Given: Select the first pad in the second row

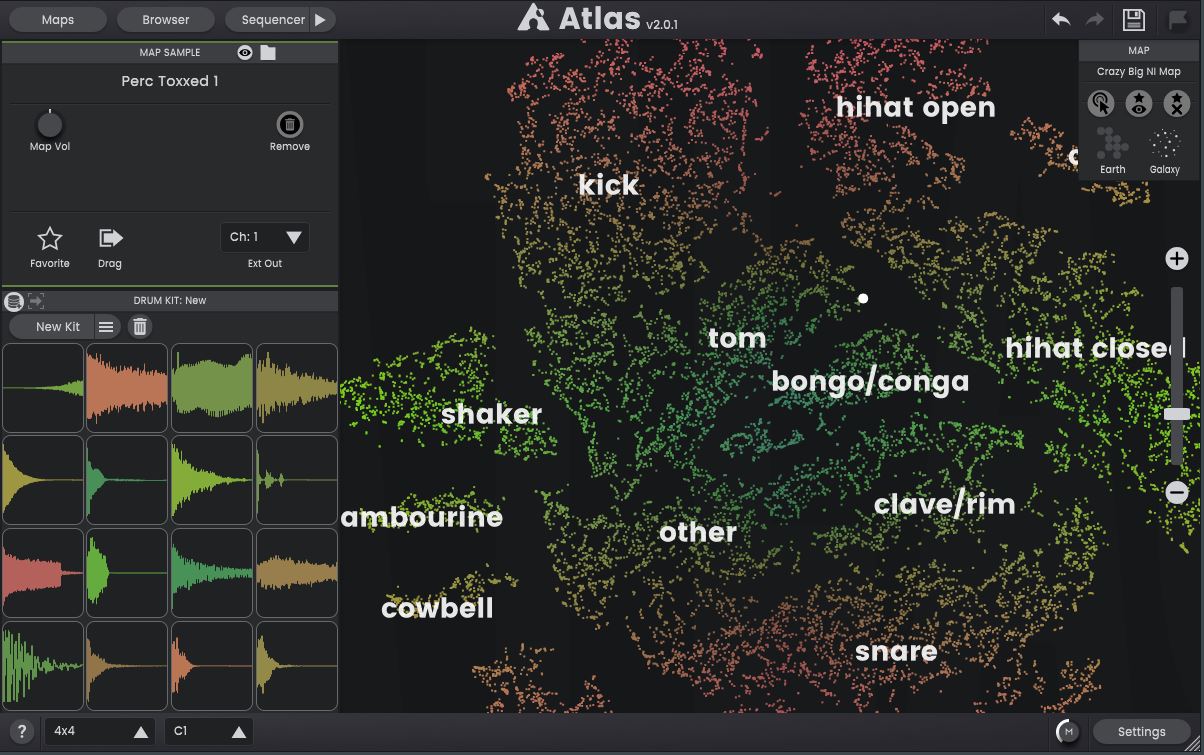Looking at the screenshot, I should [43, 480].
